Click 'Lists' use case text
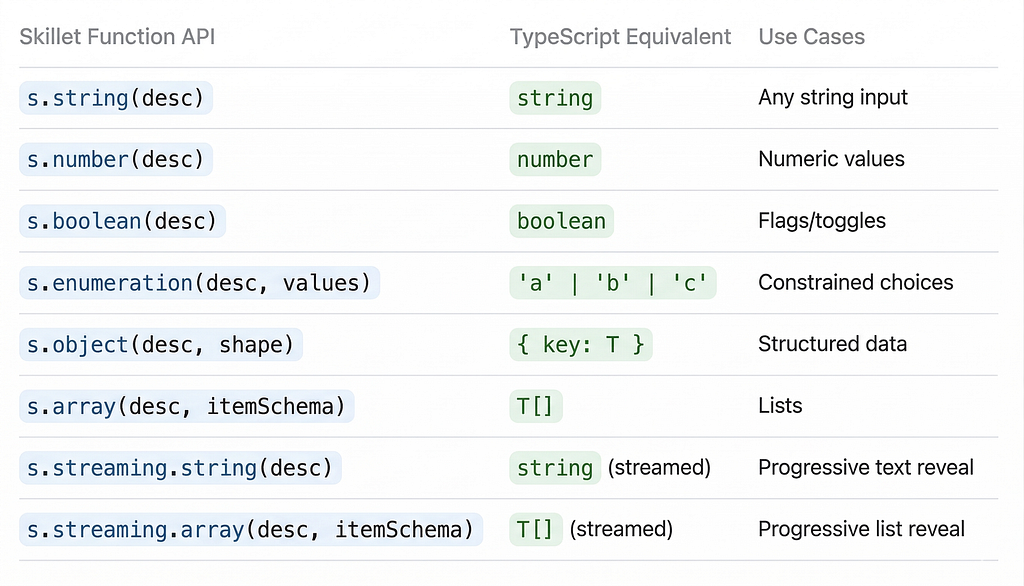This screenshot has width=1024, height=586. (780, 406)
